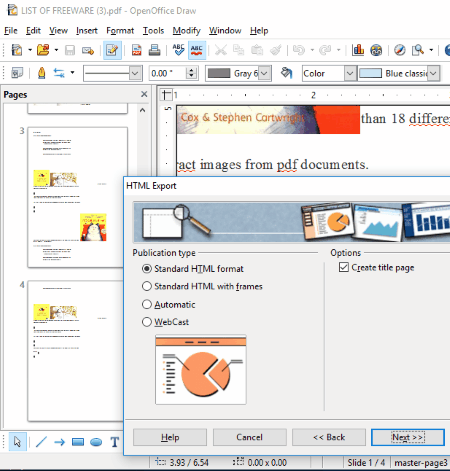The height and width of the screenshot is (471, 450).
Task: Click the Copy icon
Action: pos(238,50)
